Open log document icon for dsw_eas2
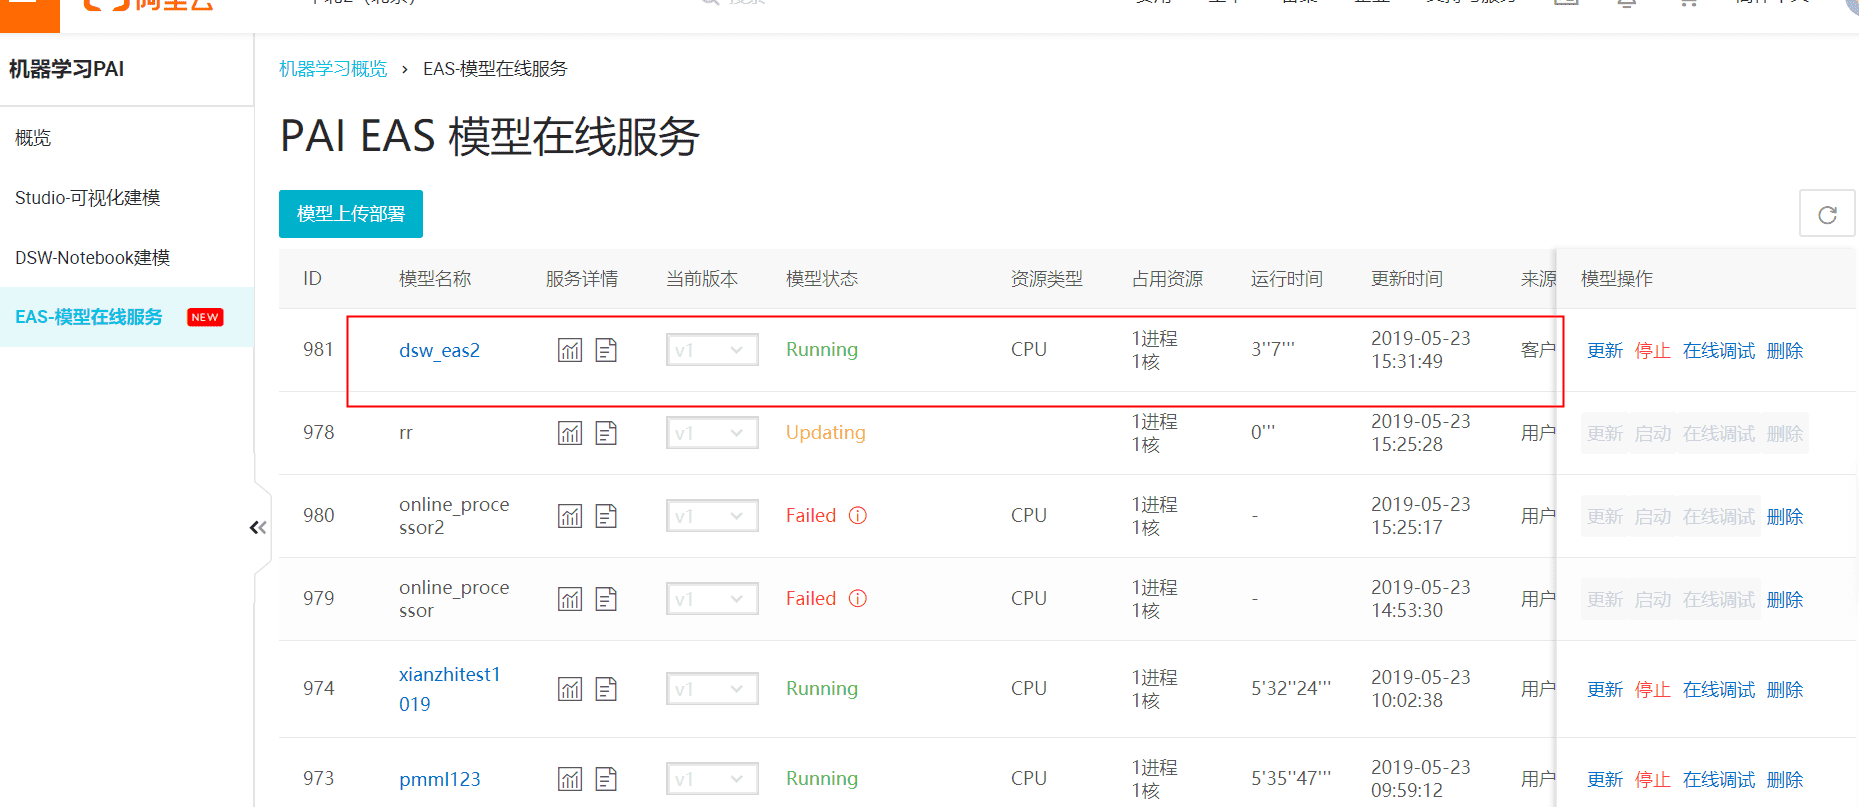 point(606,350)
